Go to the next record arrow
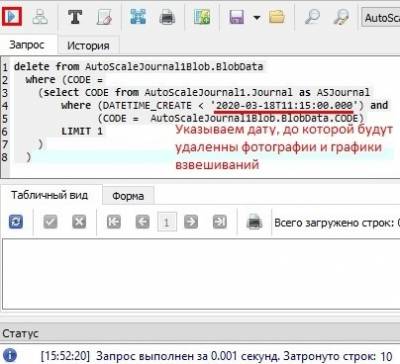The image size is (400, 364). pyautogui.click(x=191, y=222)
